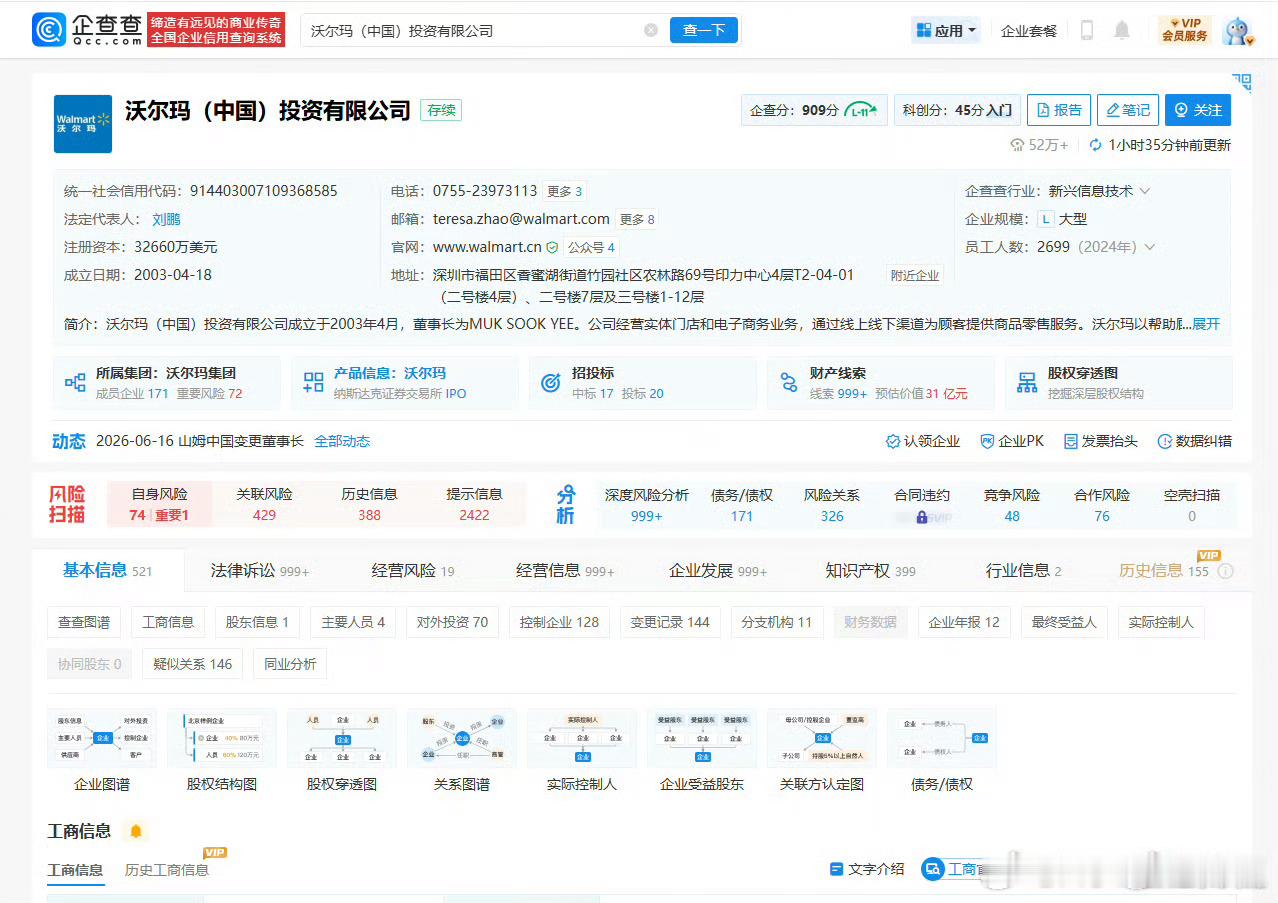Expand the company intro with 展开

pyautogui.click(x=1206, y=324)
